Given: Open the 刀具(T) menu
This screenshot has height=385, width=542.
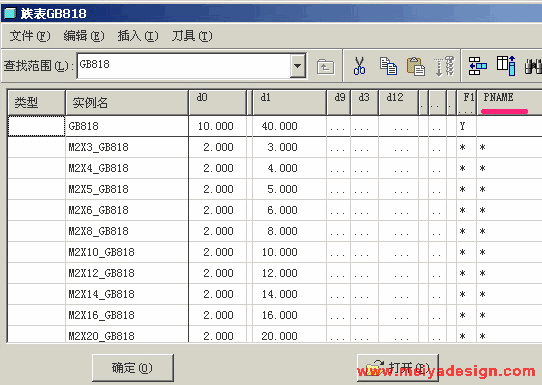Looking at the screenshot, I should click(192, 36).
